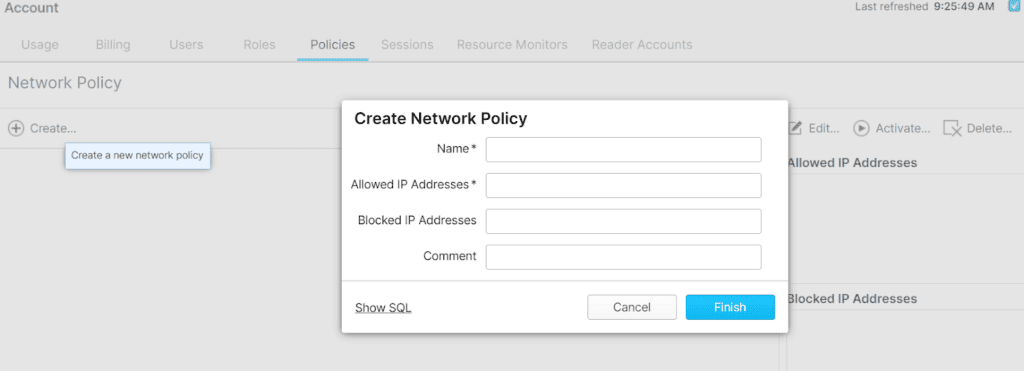1024x371 pixels.
Task: Open the Users tab
Action: coord(186,45)
